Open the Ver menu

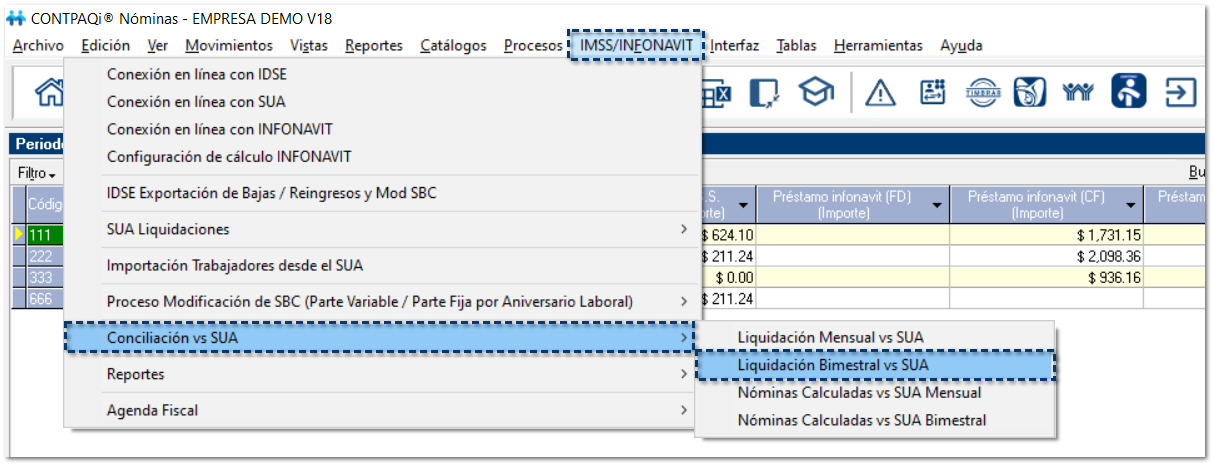point(157,45)
